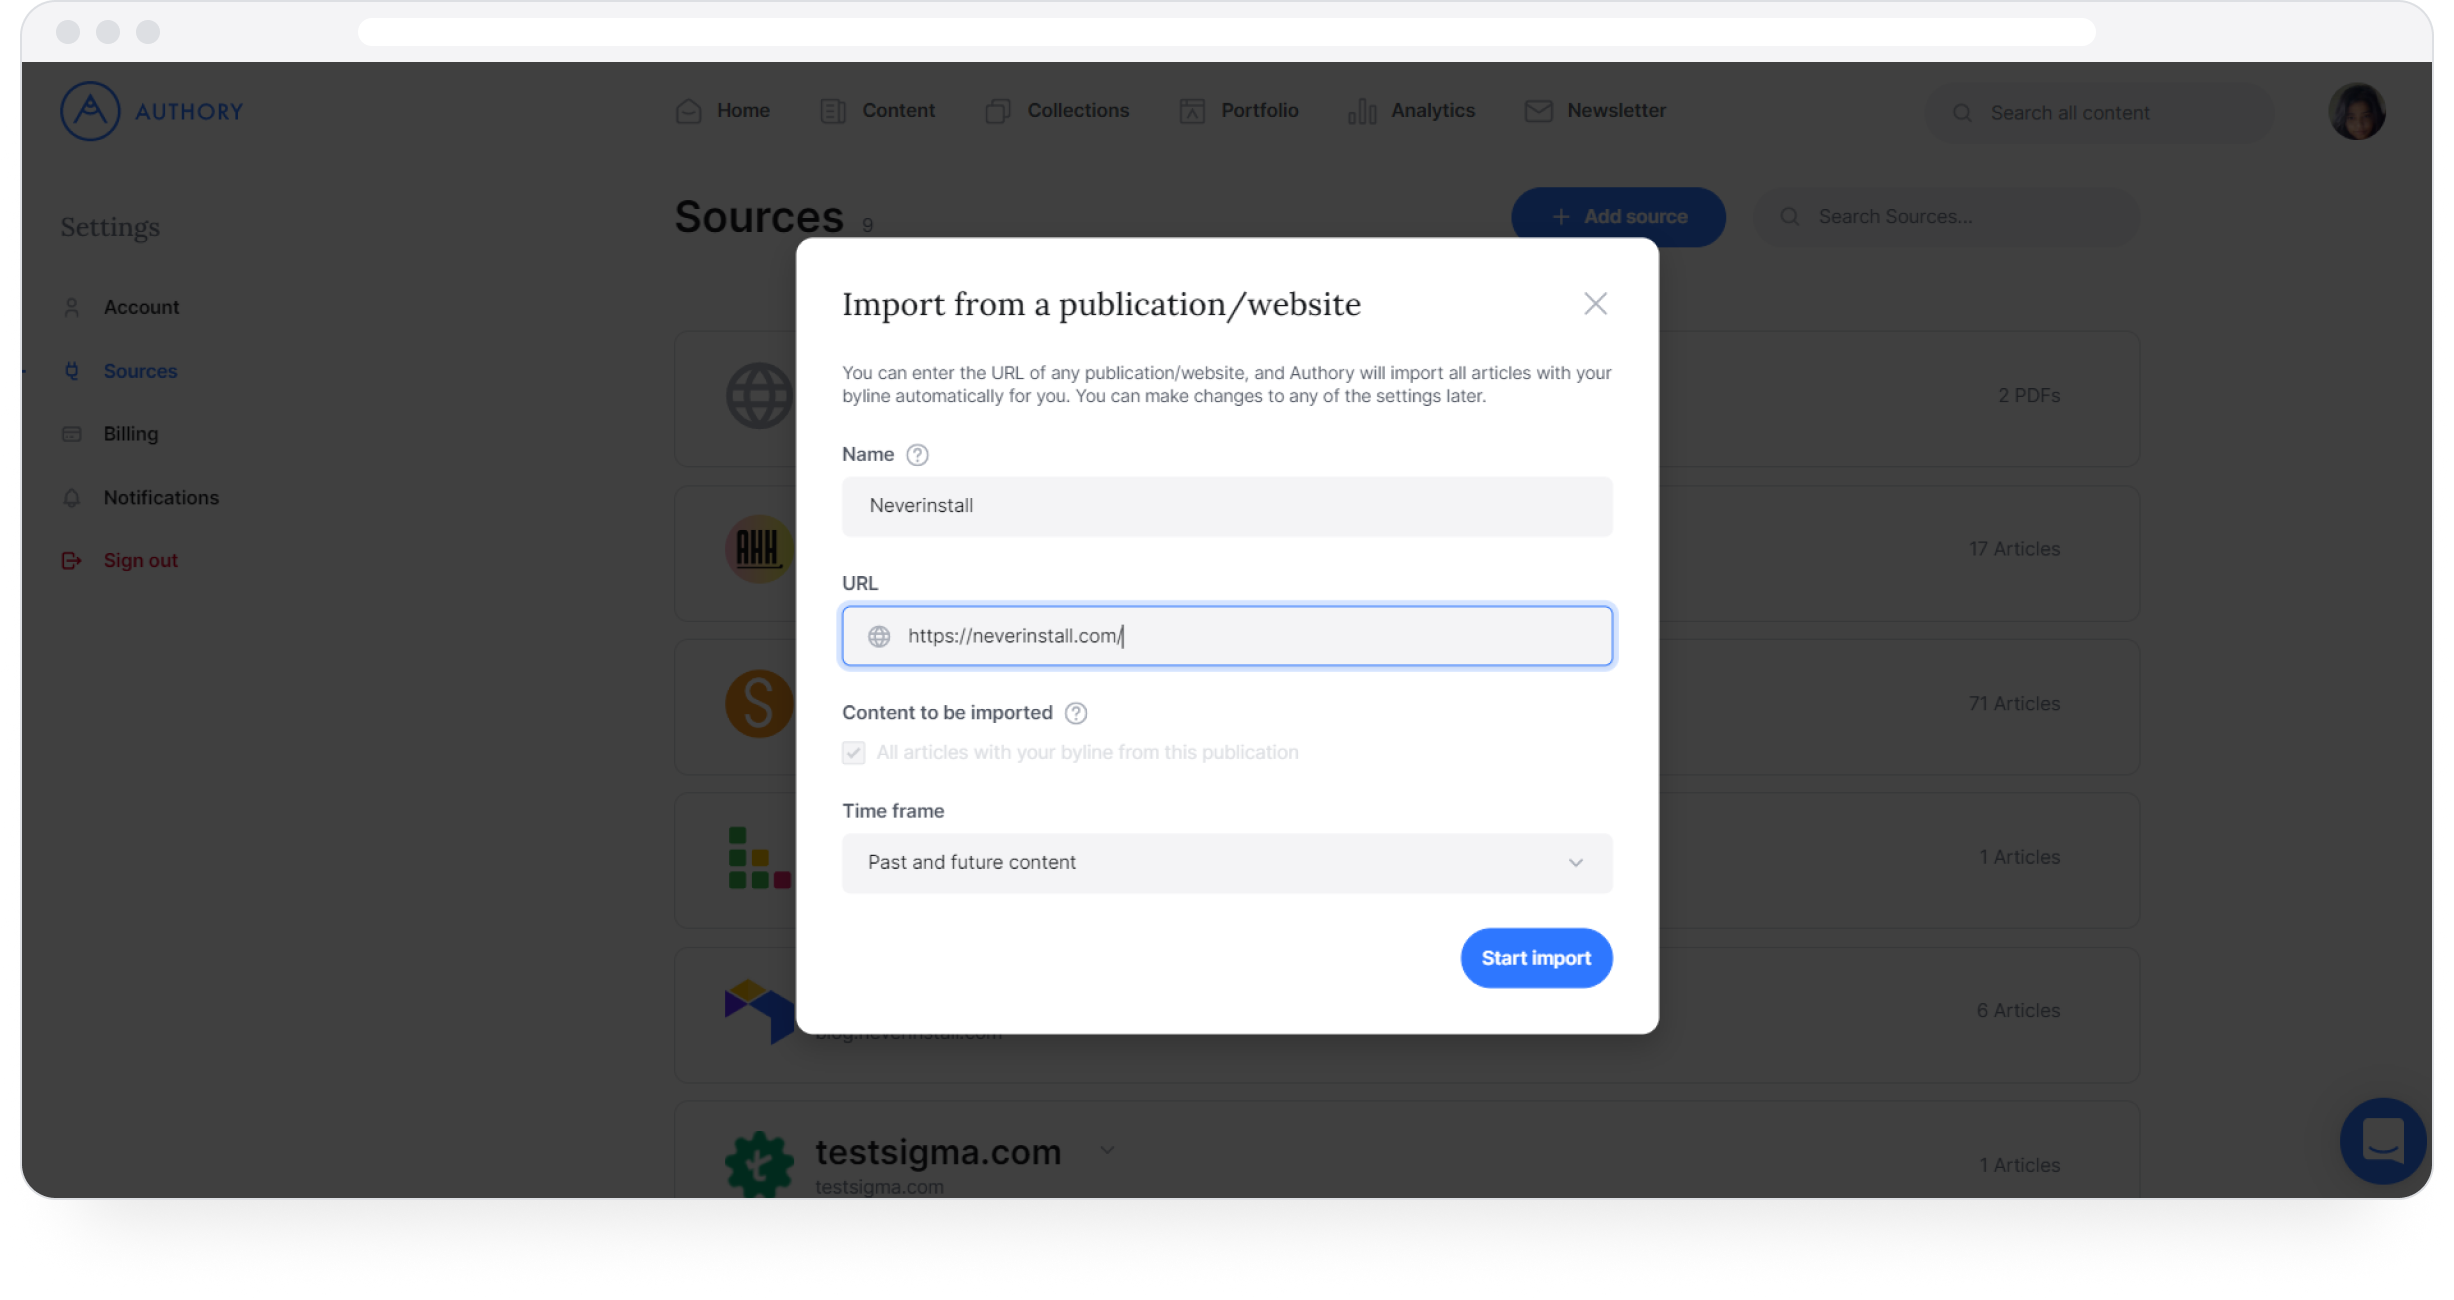Open the Newsletter tab
This screenshot has height=1300, width=2454.
click(x=1595, y=111)
